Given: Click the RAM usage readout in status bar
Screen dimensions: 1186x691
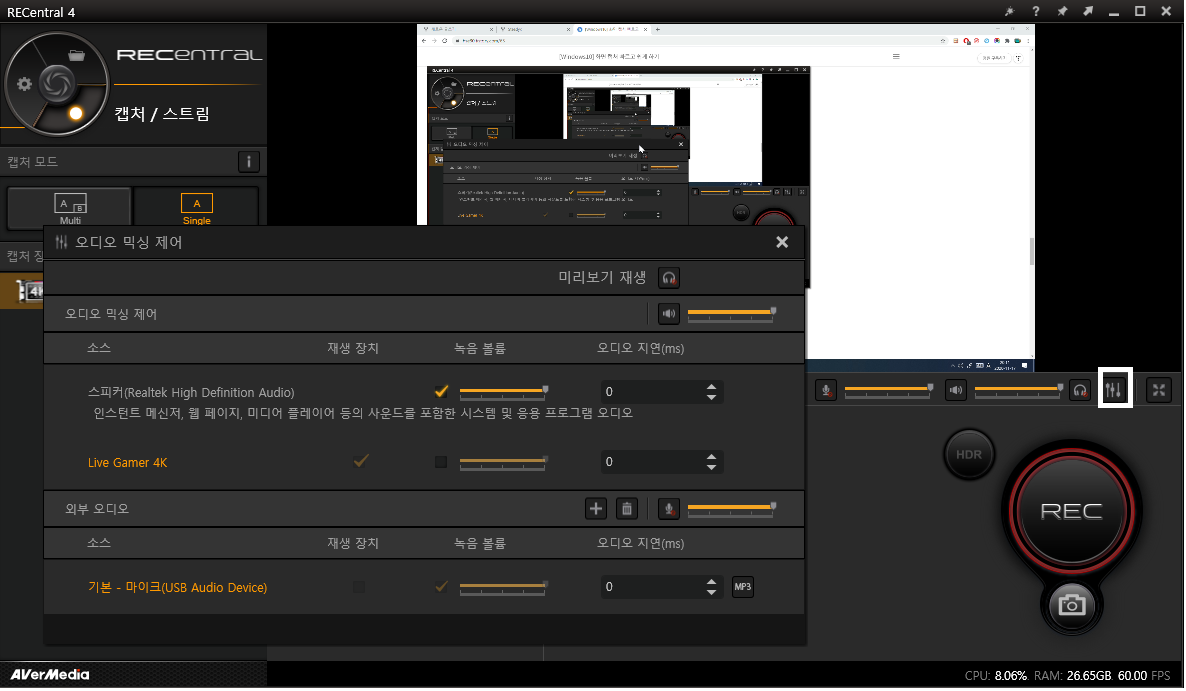Looking at the screenshot, I should point(1073,676).
